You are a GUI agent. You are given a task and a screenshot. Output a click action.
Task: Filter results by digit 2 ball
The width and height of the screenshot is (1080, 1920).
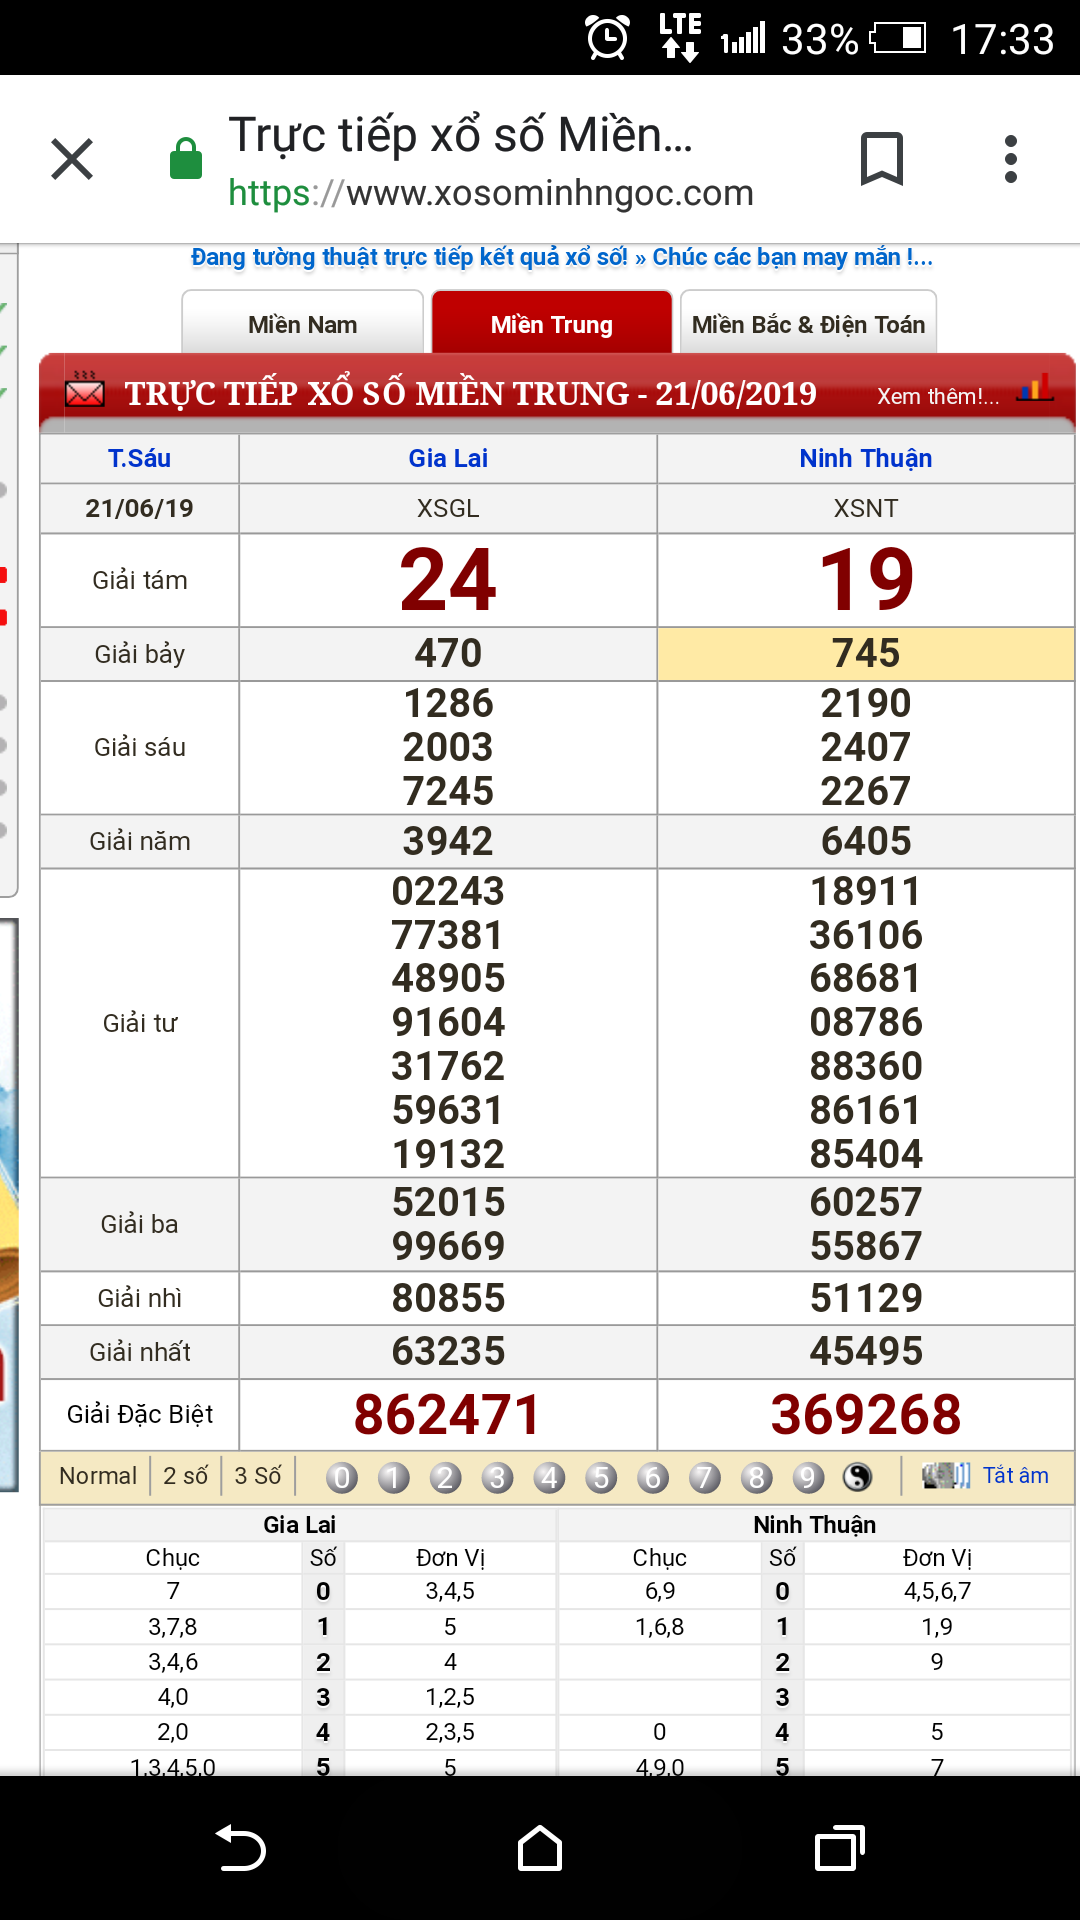tap(446, 1477)
